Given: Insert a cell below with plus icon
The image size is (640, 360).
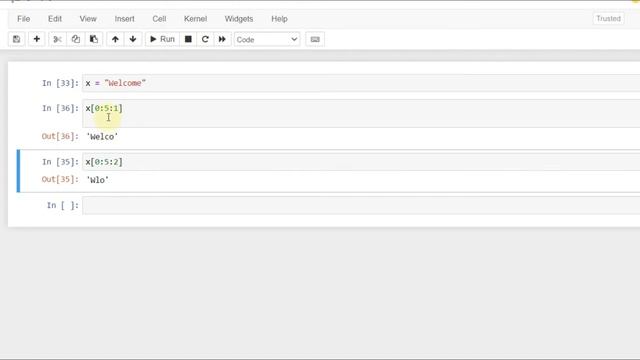Looking at the screenshot, I should [36, 39].
